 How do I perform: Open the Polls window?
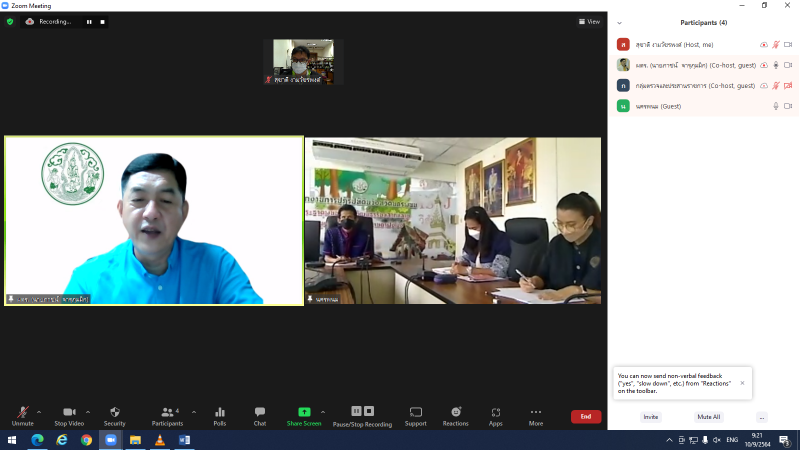click(x=220, y=416)
